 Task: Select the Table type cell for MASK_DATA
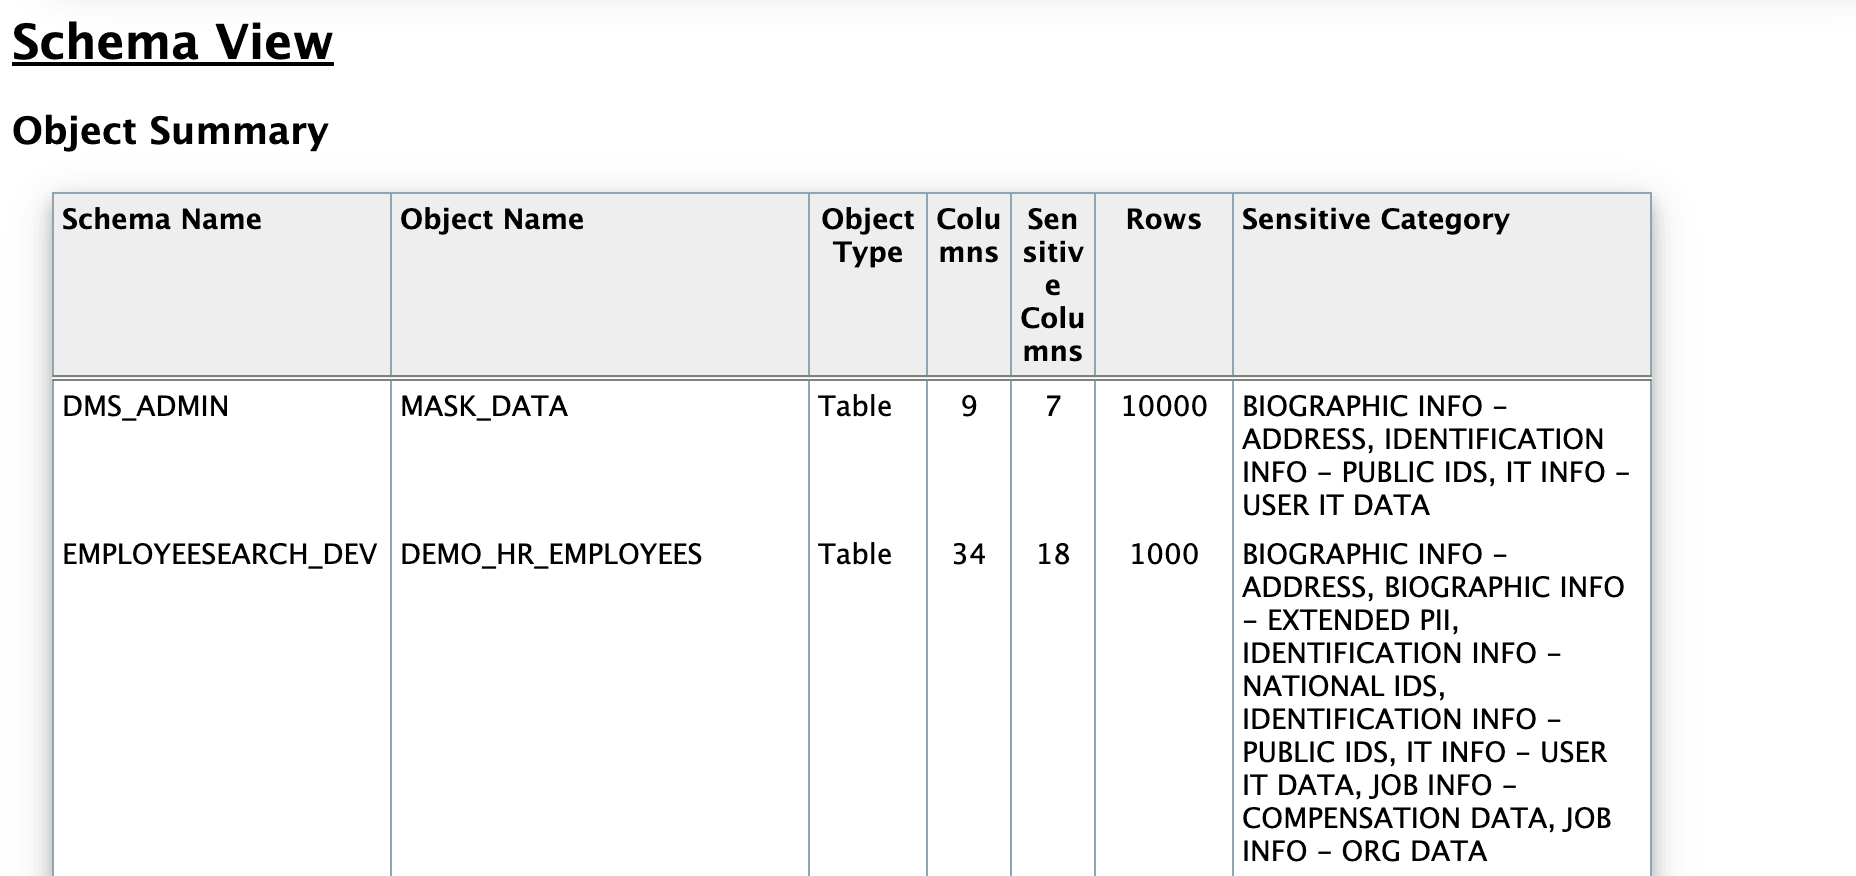coord(855,406)
